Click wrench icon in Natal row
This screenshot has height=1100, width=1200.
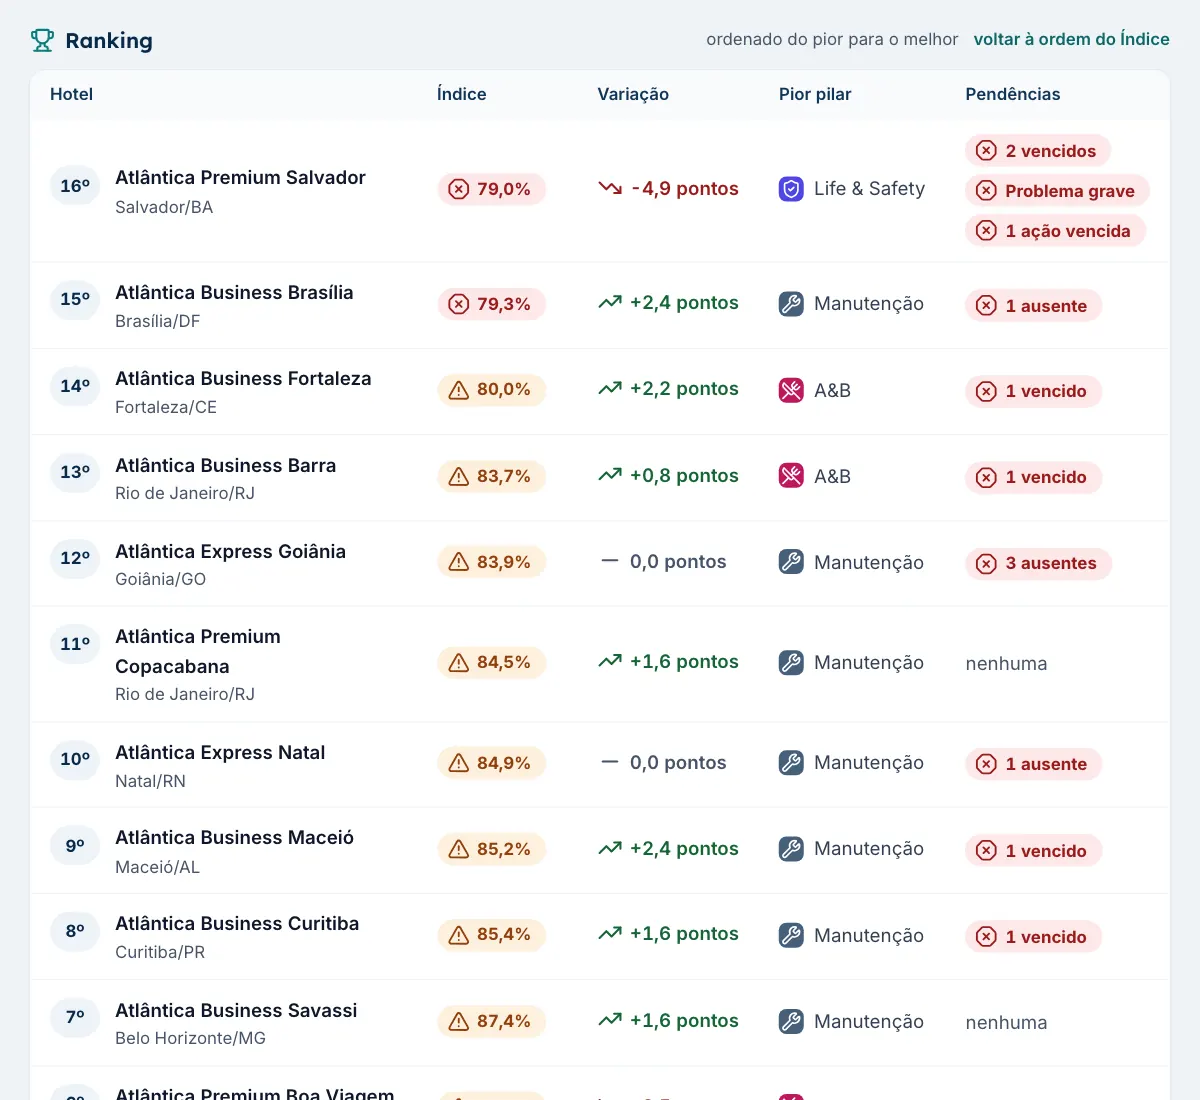791,763
